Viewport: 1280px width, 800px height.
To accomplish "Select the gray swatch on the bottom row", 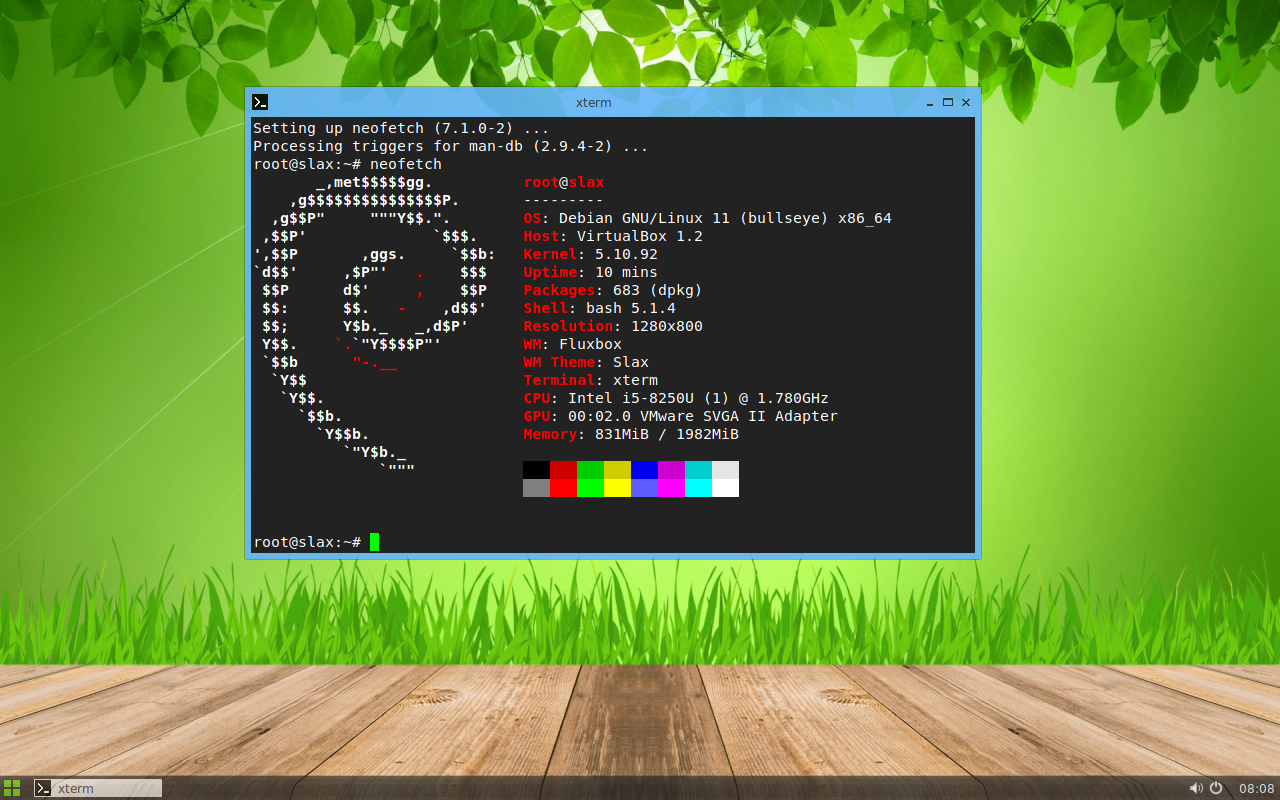I will point(536,489).
